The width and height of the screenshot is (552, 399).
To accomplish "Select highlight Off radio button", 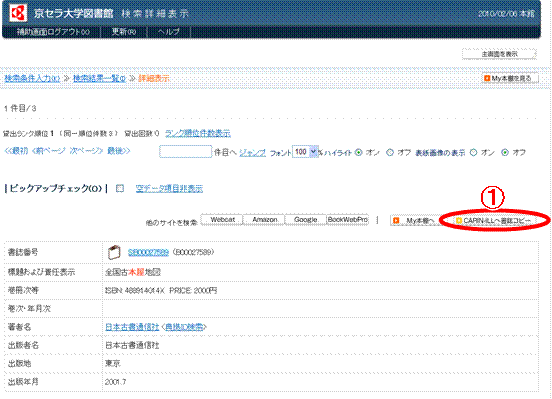I will (x=390, y=152).
